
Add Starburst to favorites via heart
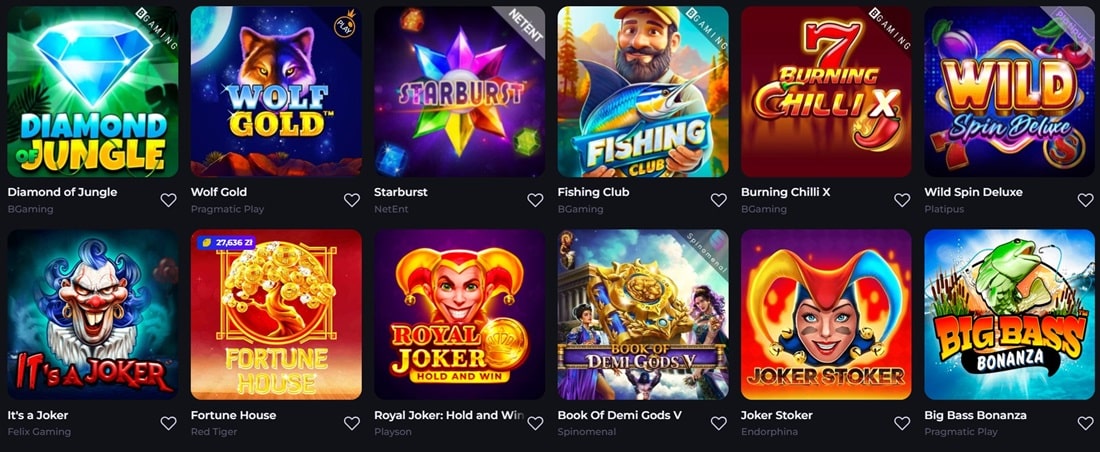(x=535, y=200)
